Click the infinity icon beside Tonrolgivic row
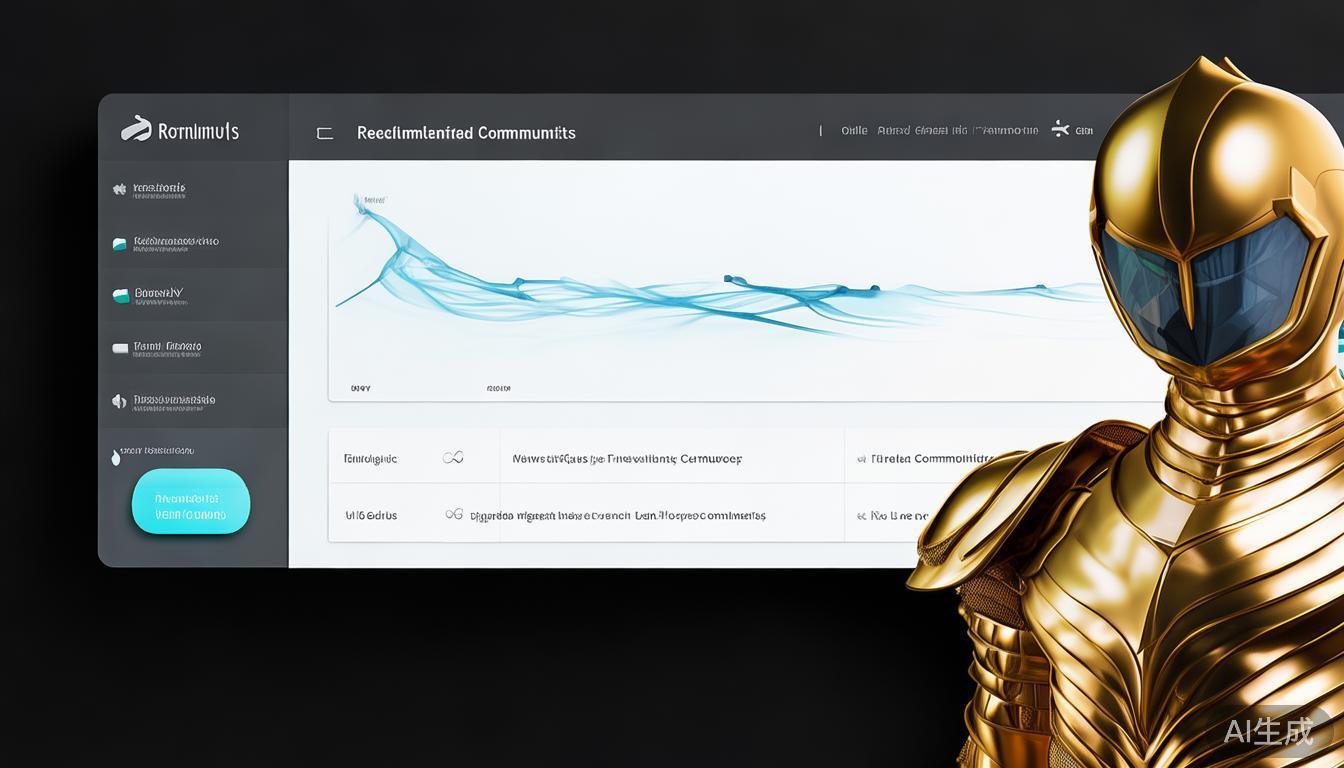The width and height of the screenshot is (1344, 768). click(x=453, y=456)
